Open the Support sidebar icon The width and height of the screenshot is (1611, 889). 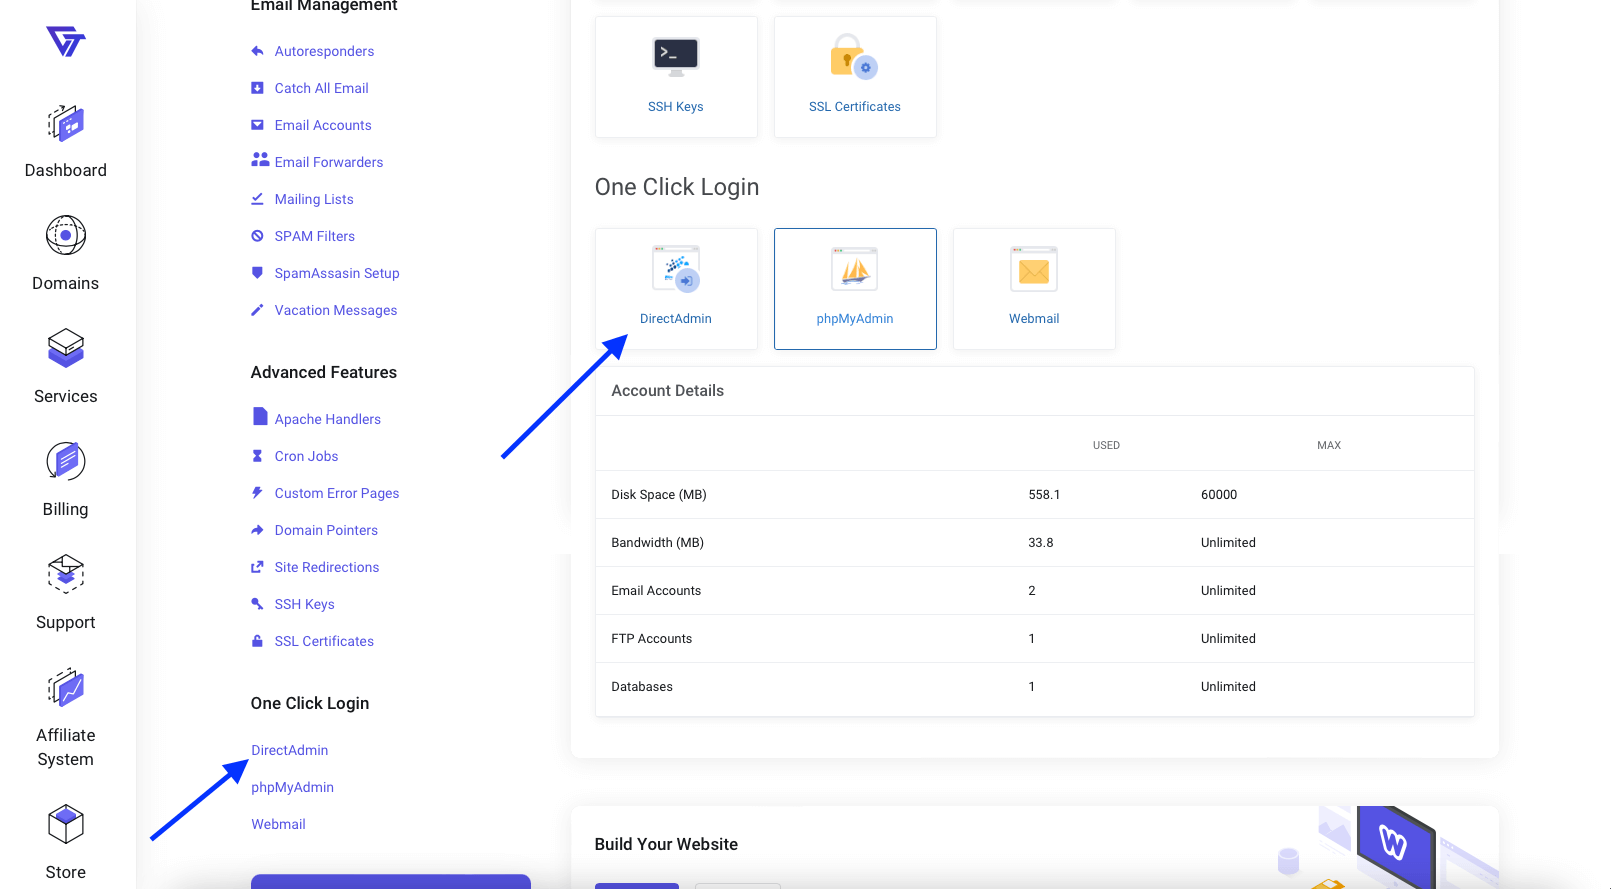pyautogui.click(x=66, y=574)
